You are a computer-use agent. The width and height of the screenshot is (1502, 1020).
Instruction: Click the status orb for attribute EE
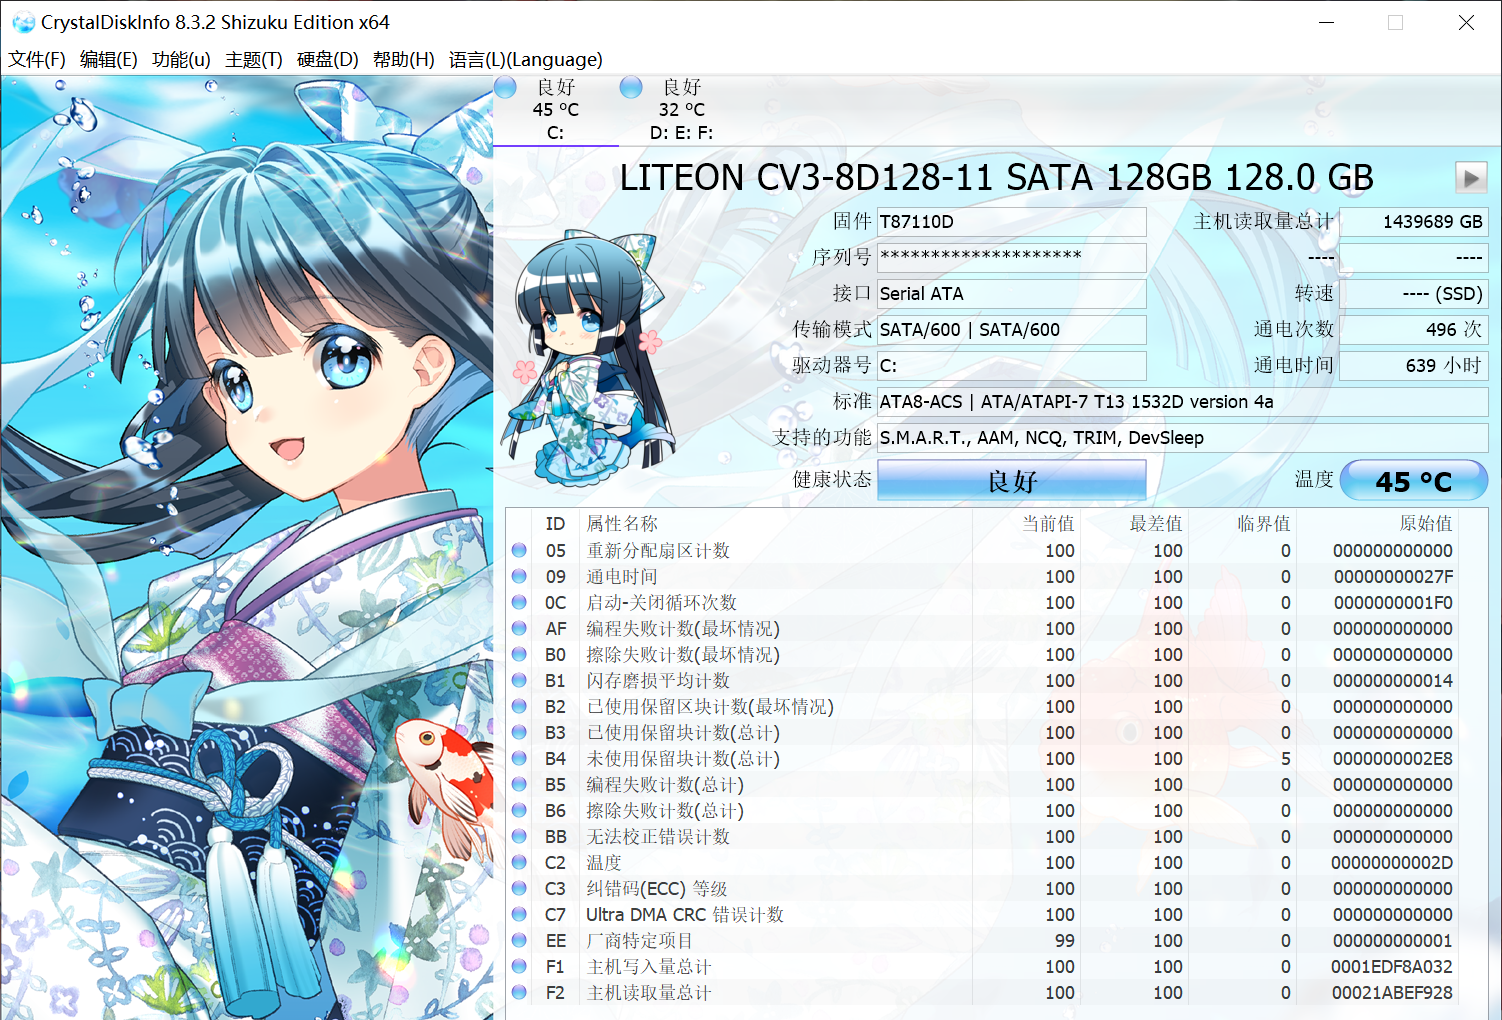point(519,940)
